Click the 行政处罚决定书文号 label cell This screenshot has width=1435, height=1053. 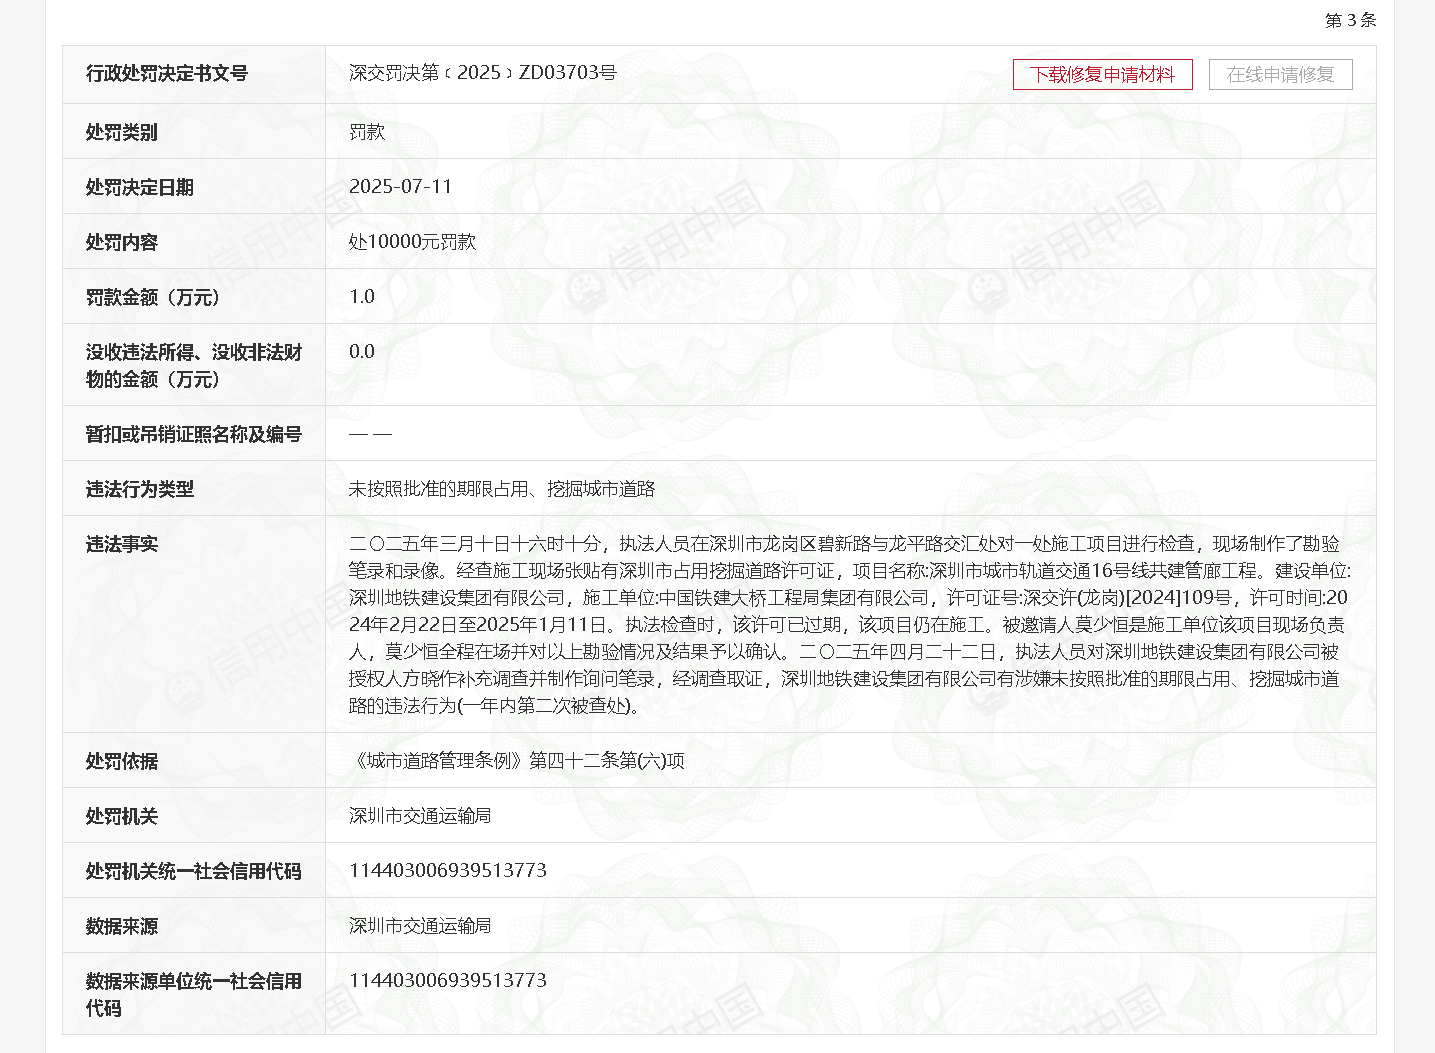pos(194,74)
